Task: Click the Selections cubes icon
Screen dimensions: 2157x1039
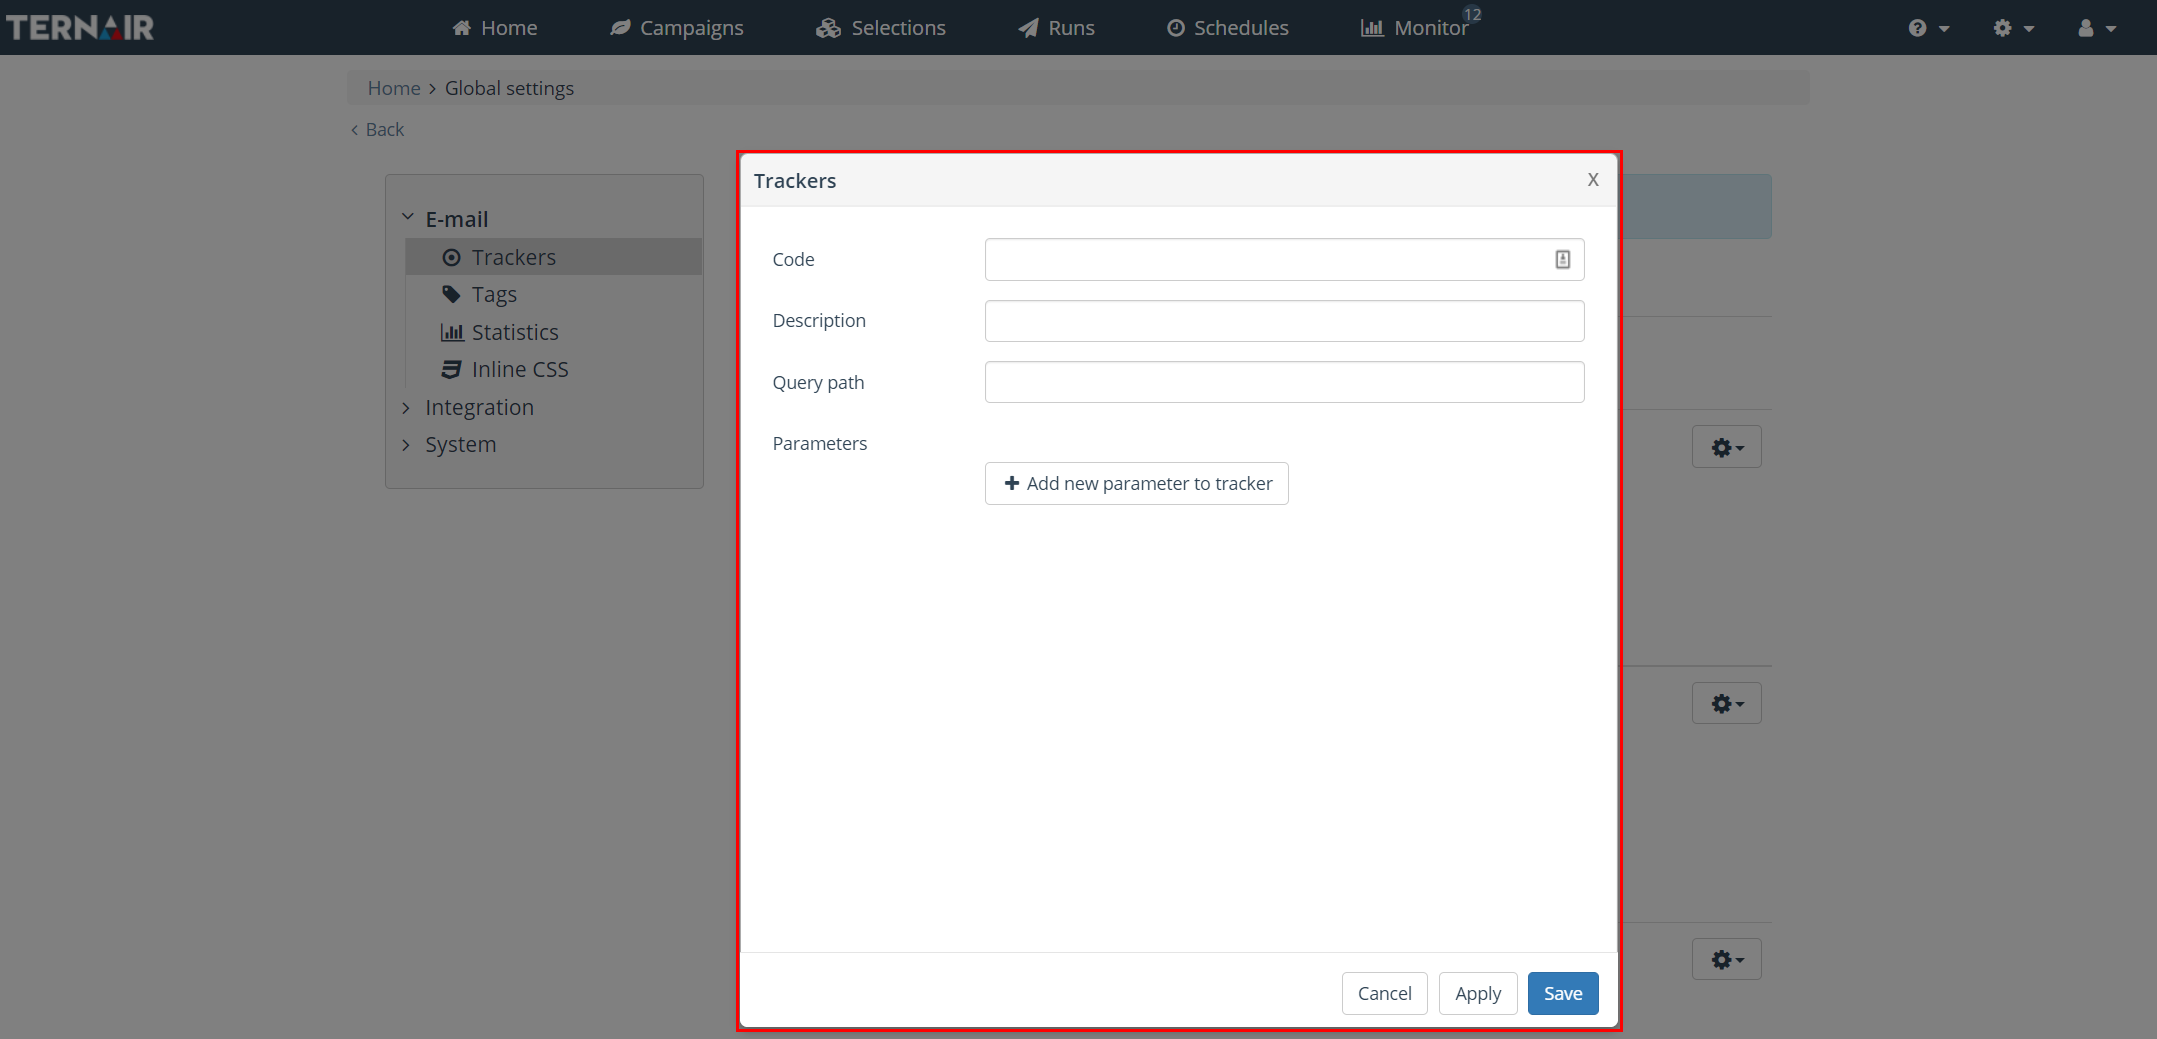Action: (828, 28)
